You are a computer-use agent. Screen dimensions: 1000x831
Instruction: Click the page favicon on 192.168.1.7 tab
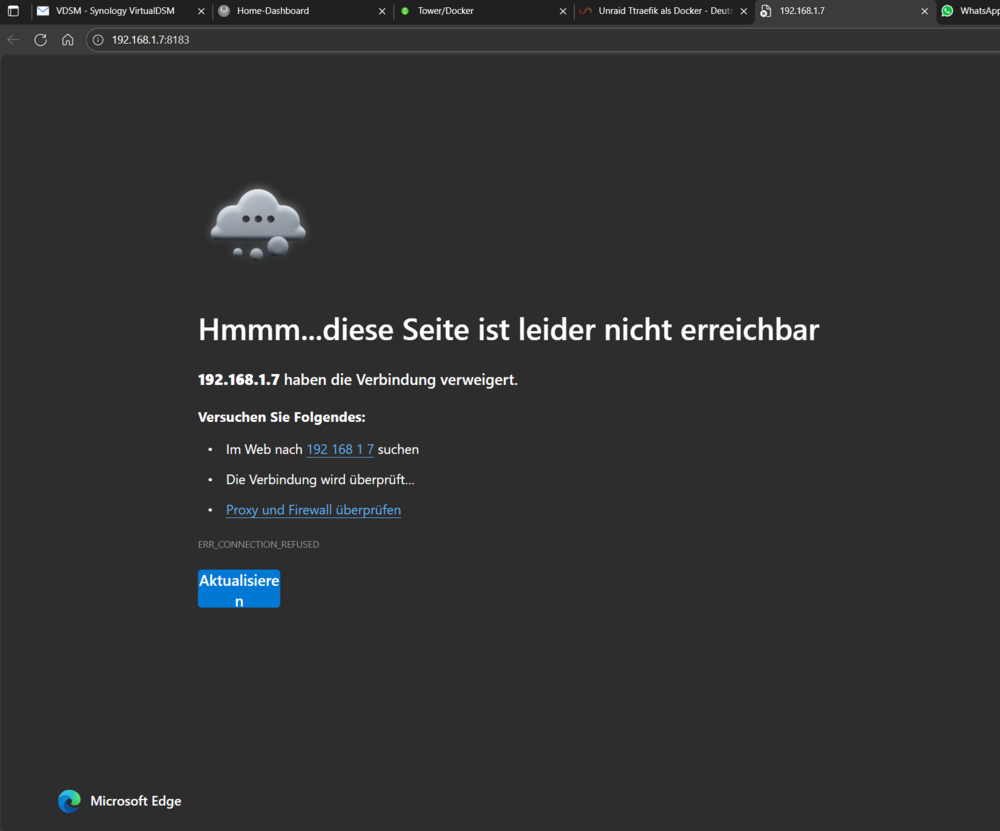click(766, 11)
